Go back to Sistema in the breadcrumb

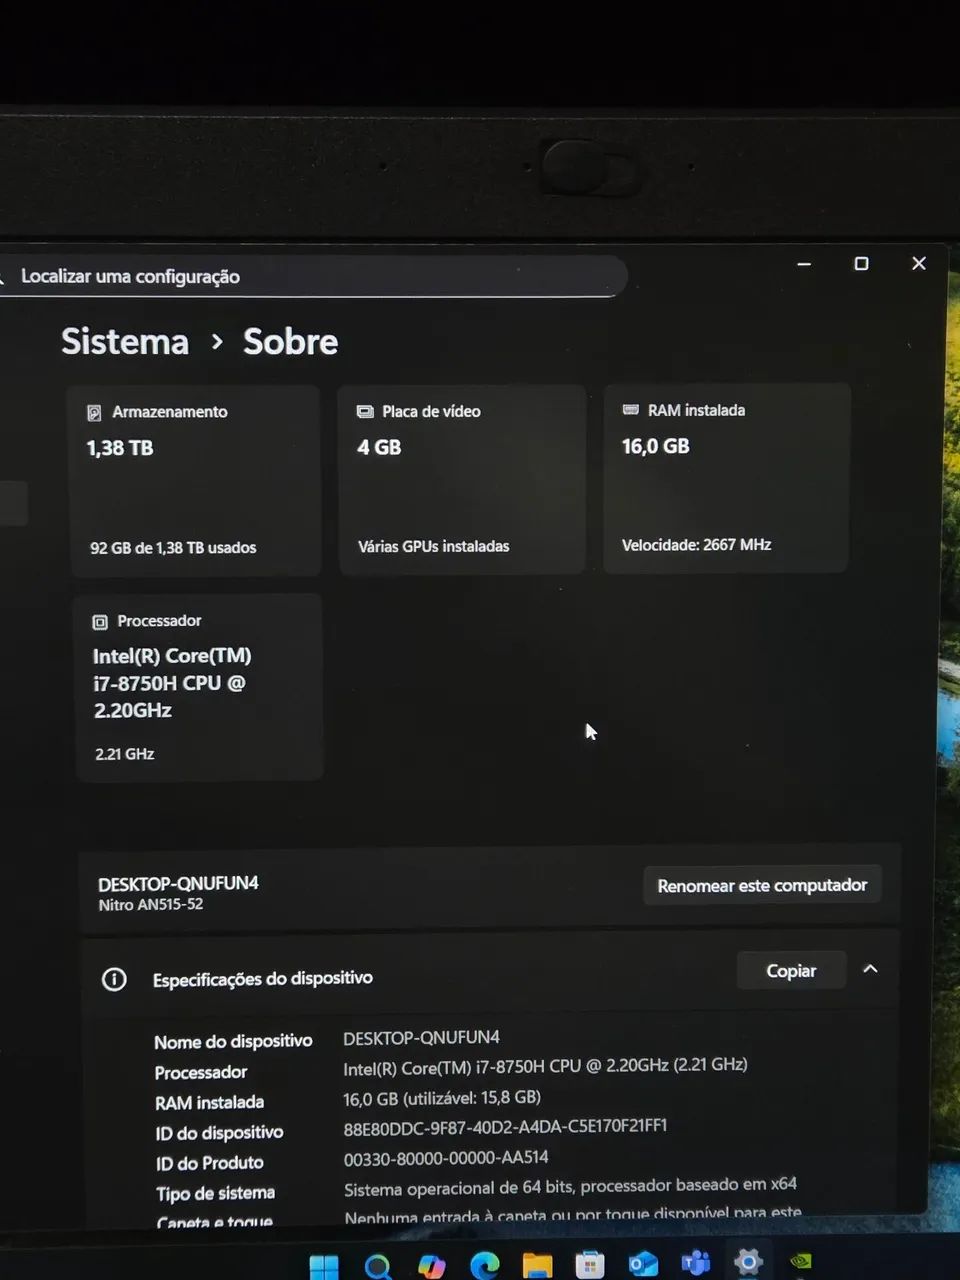point(125,342)
